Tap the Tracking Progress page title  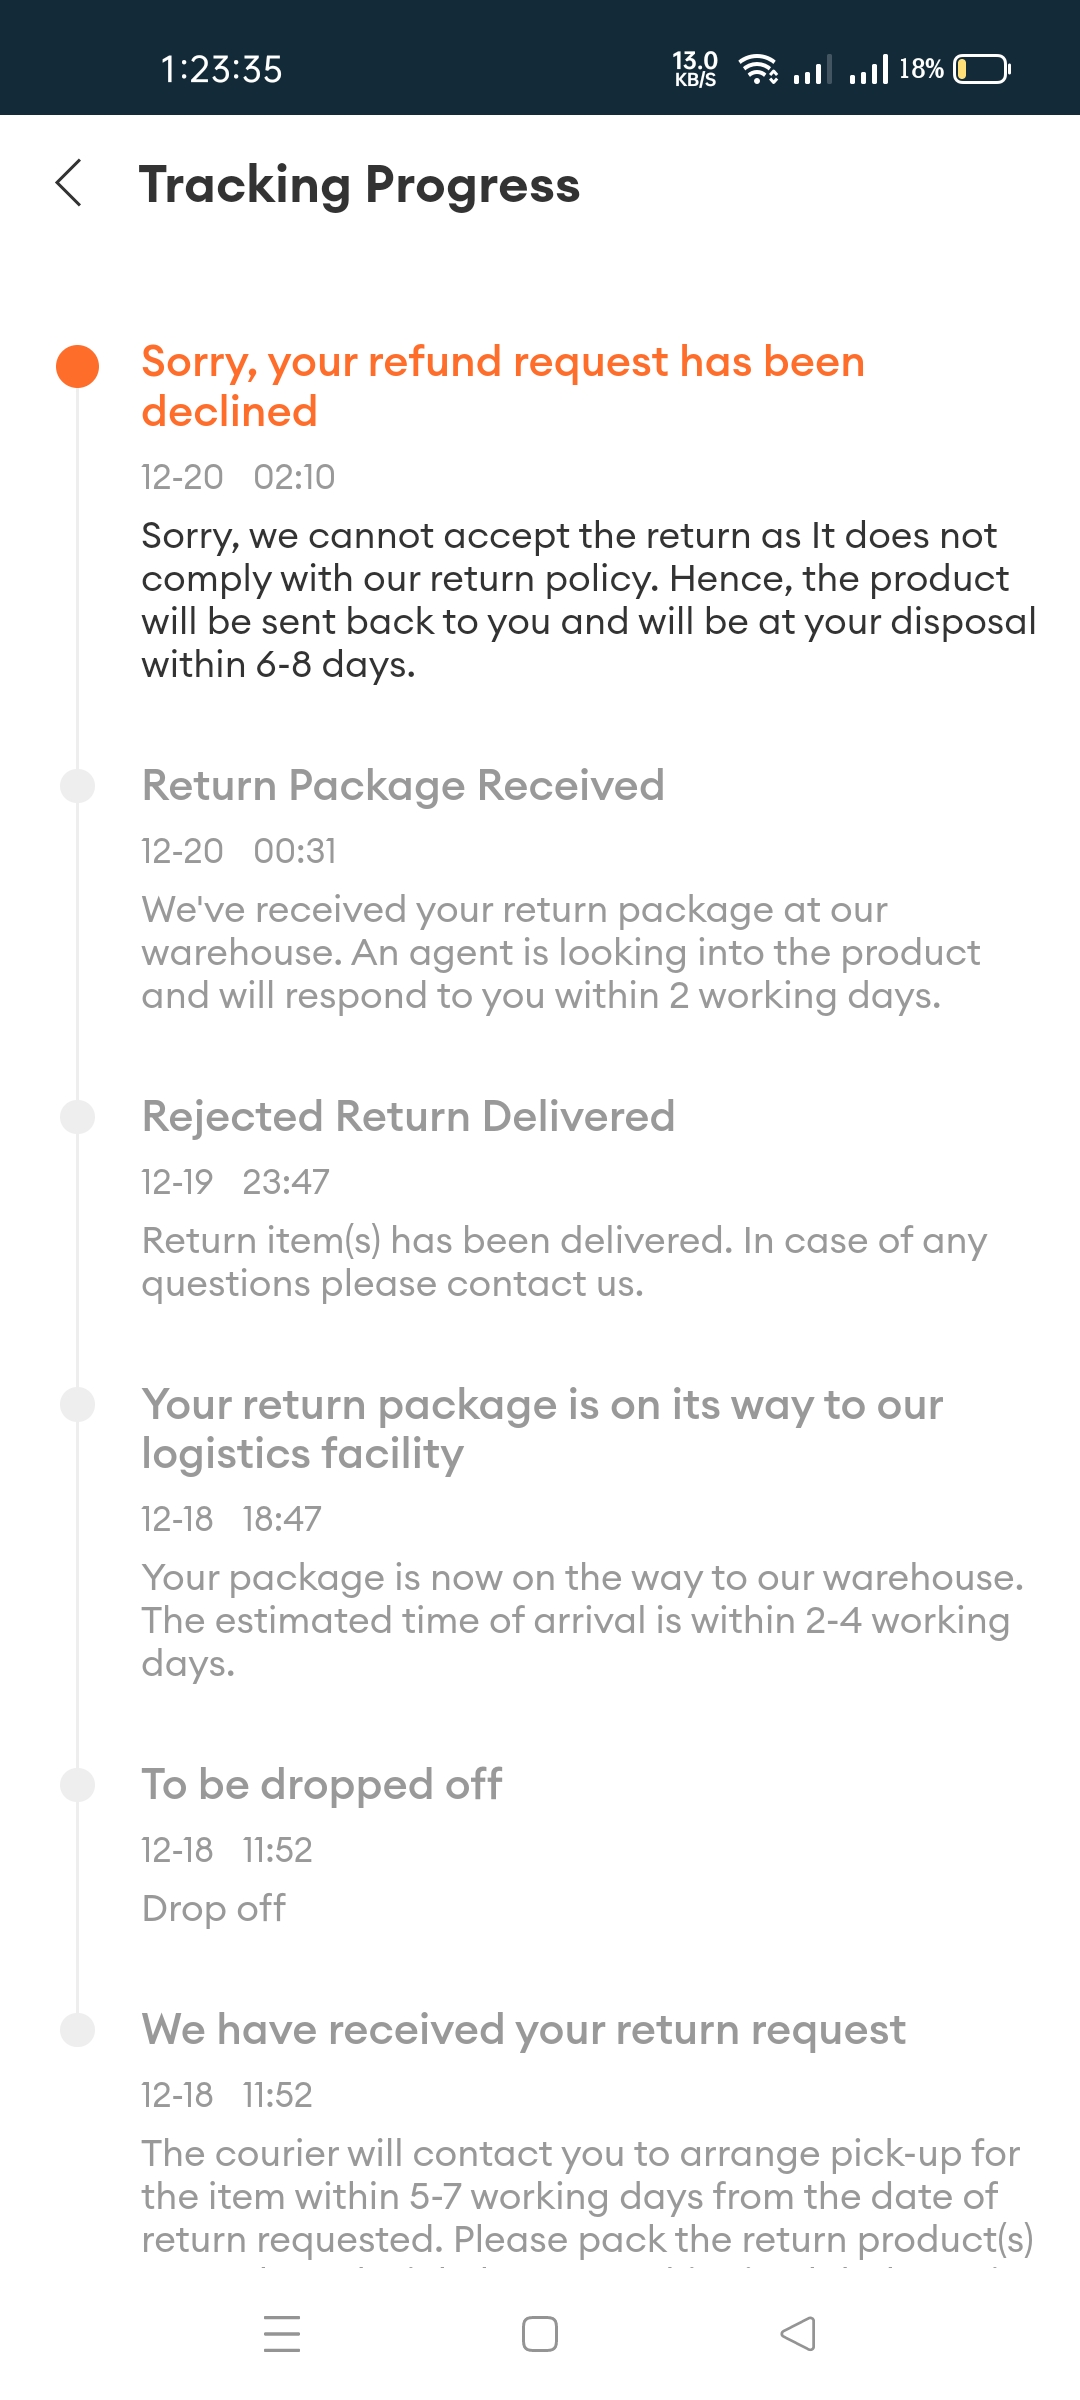click(360, 185)
